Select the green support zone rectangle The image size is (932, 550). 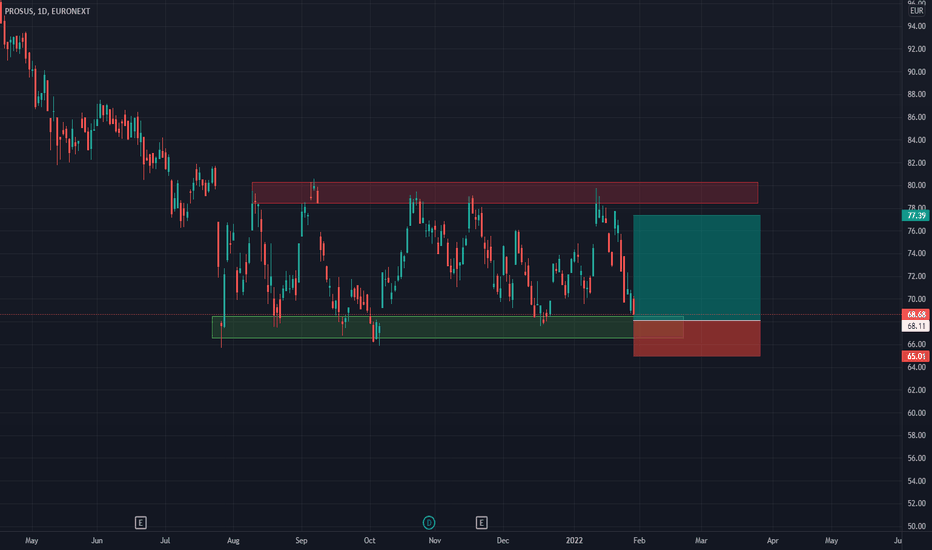pos(448,327)
